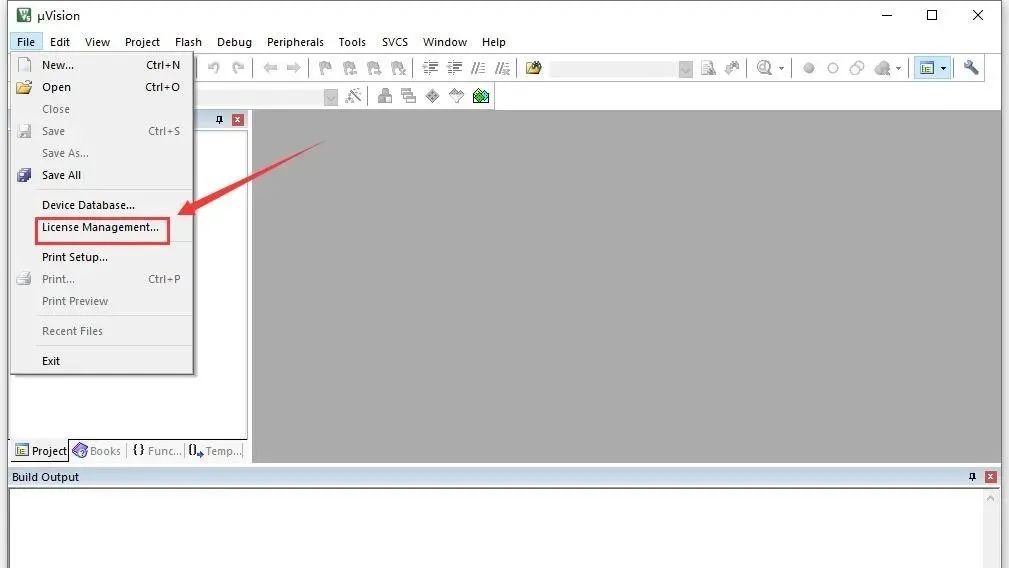The height and width of the screenshot is (568, 1009).
Task: Select Print Setup... menu entry
Action: click(102, 257)
